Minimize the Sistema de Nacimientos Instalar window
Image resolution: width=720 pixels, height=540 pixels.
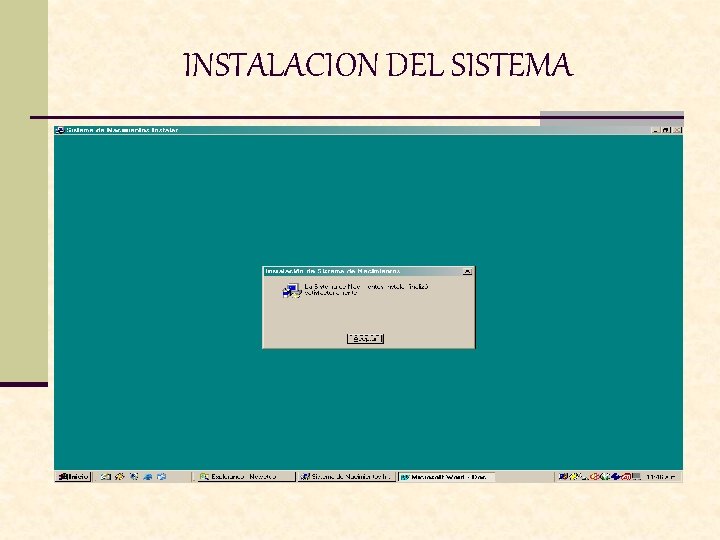[656, 130]
